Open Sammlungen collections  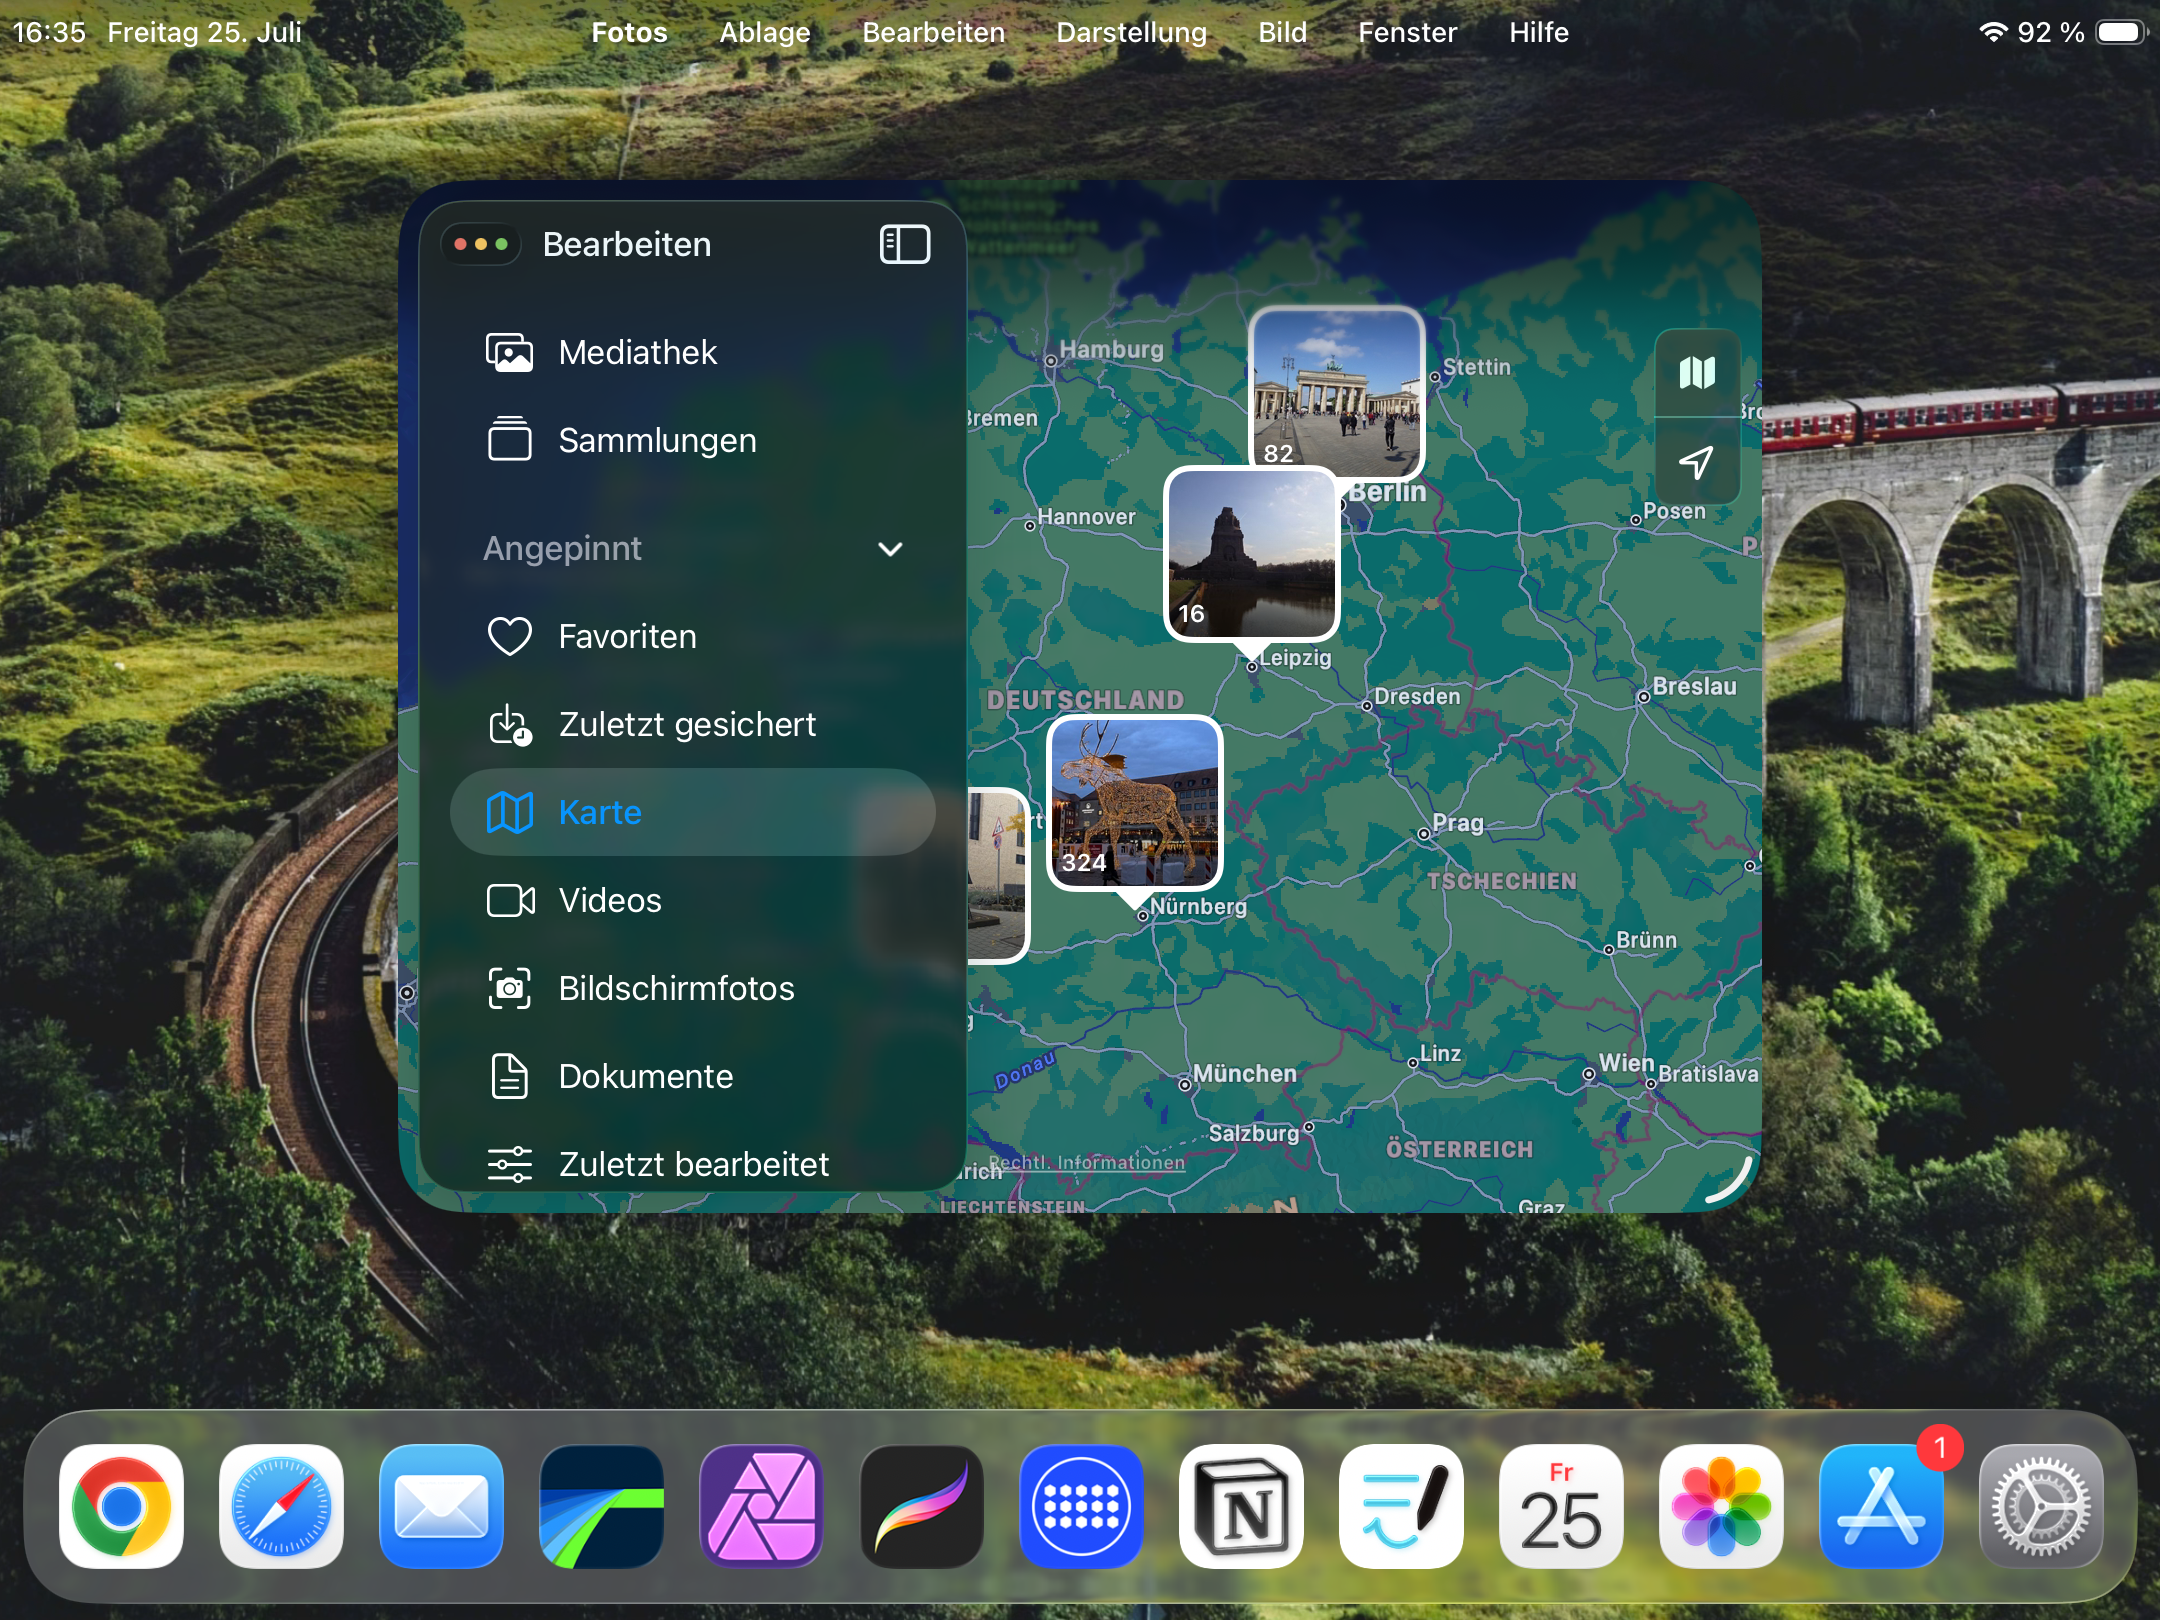pos(656,440)
